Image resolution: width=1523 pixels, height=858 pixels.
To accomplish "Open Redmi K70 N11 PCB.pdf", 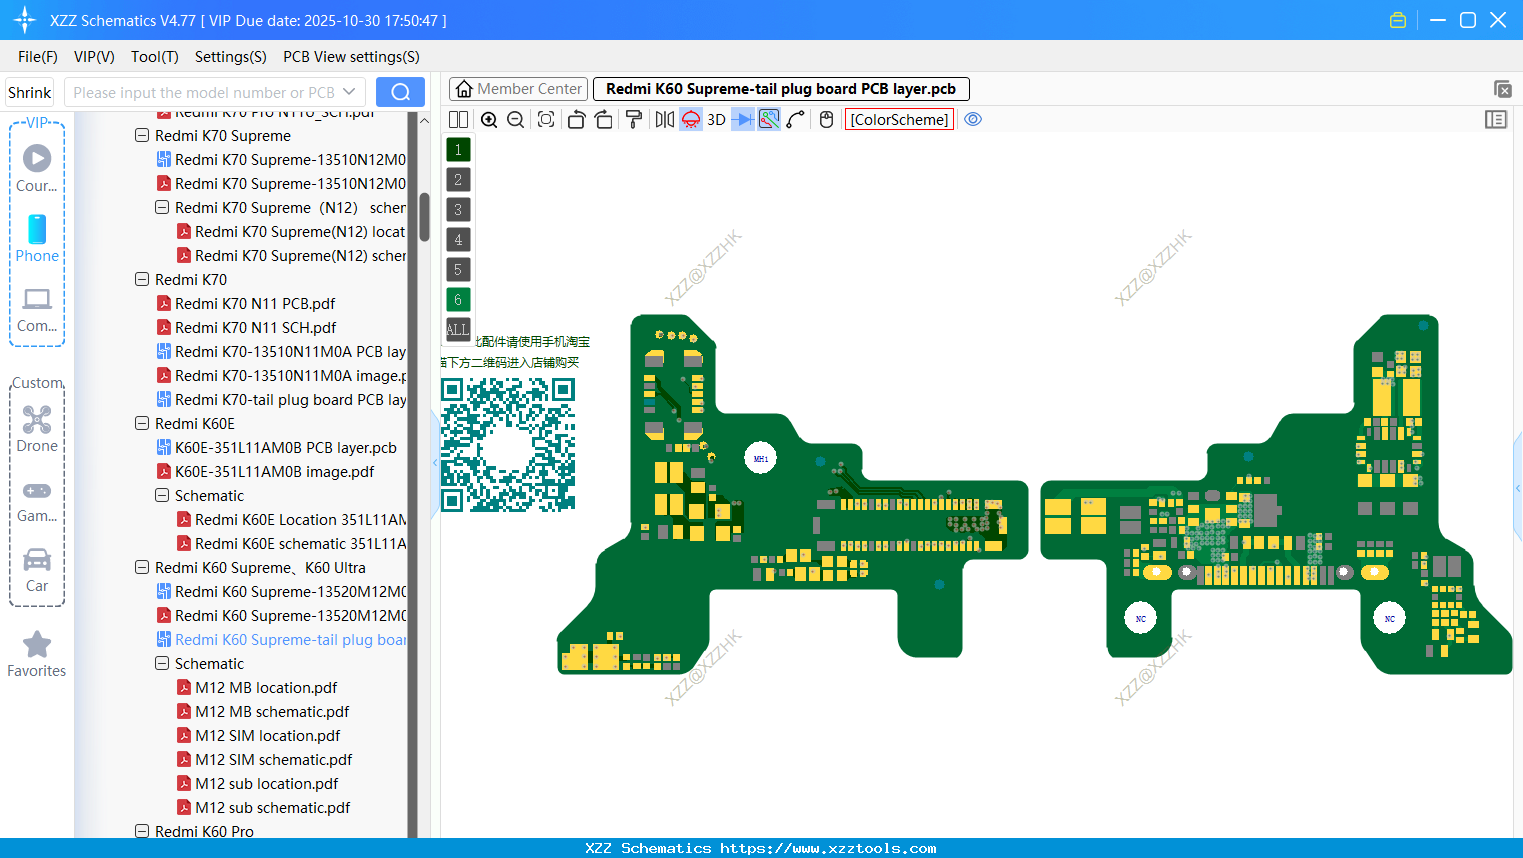I will (x=255, y=303).
